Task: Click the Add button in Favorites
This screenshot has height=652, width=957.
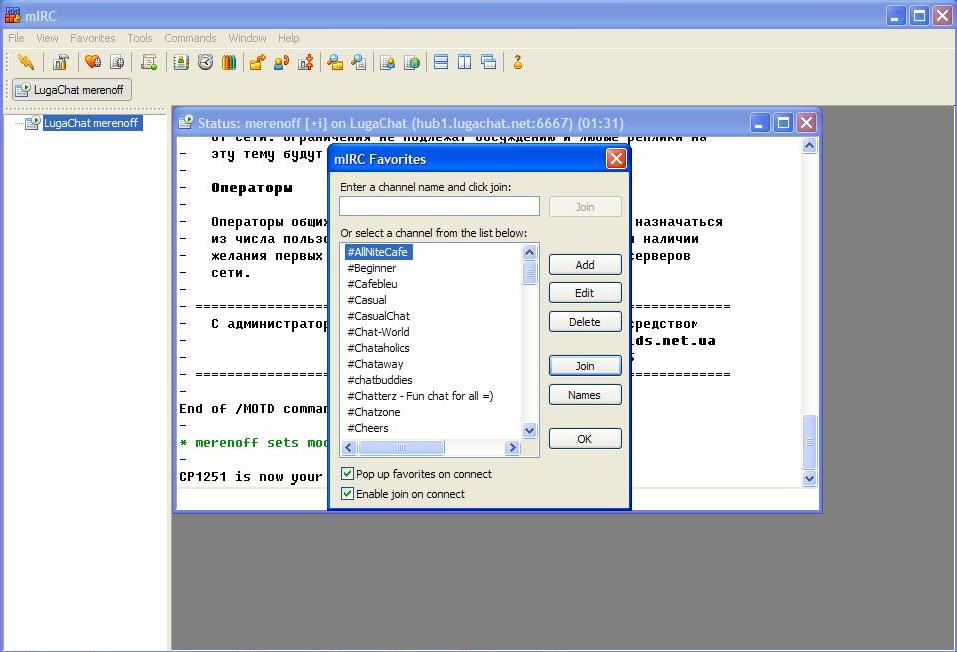Action: [585, 264]
